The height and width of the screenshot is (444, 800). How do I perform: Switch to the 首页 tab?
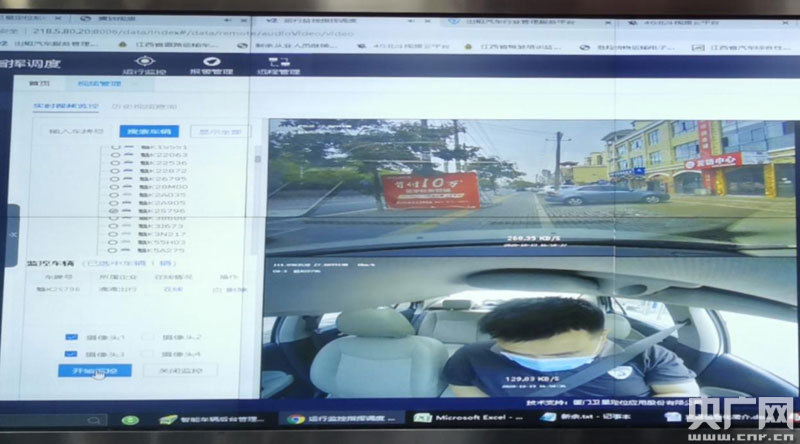tap(39, 85)
